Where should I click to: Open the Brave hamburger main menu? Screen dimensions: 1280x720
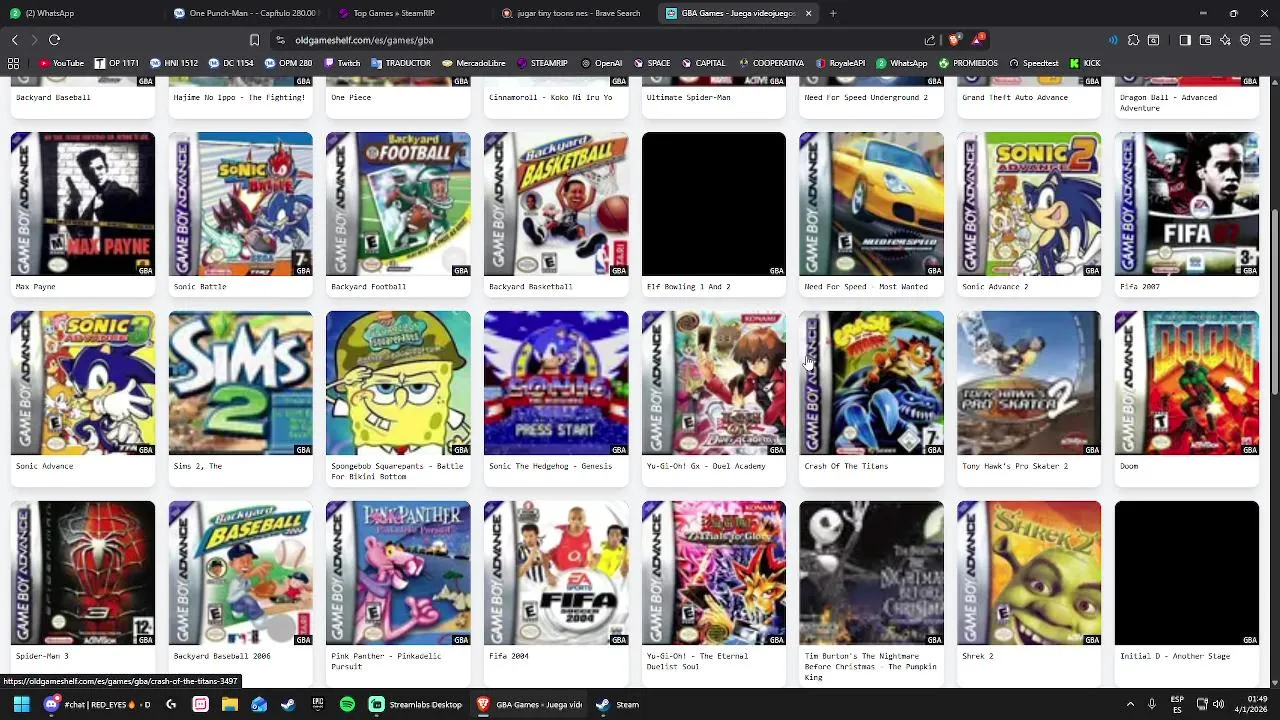(x=1266, y=40)
